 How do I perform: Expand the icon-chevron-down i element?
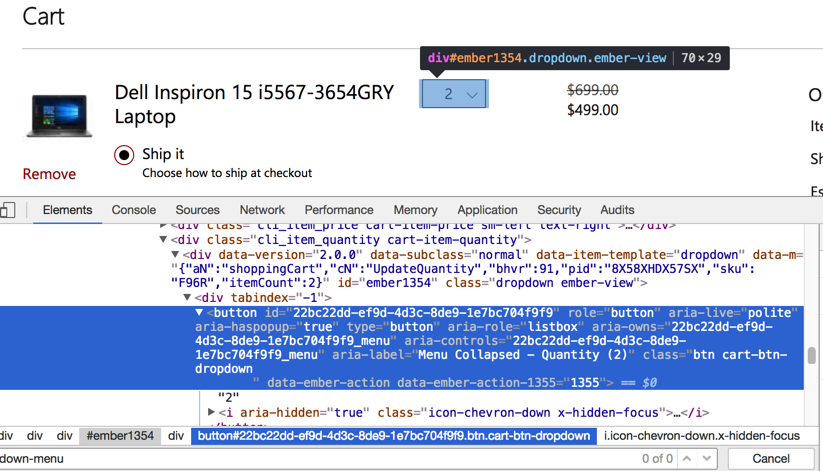211,412
